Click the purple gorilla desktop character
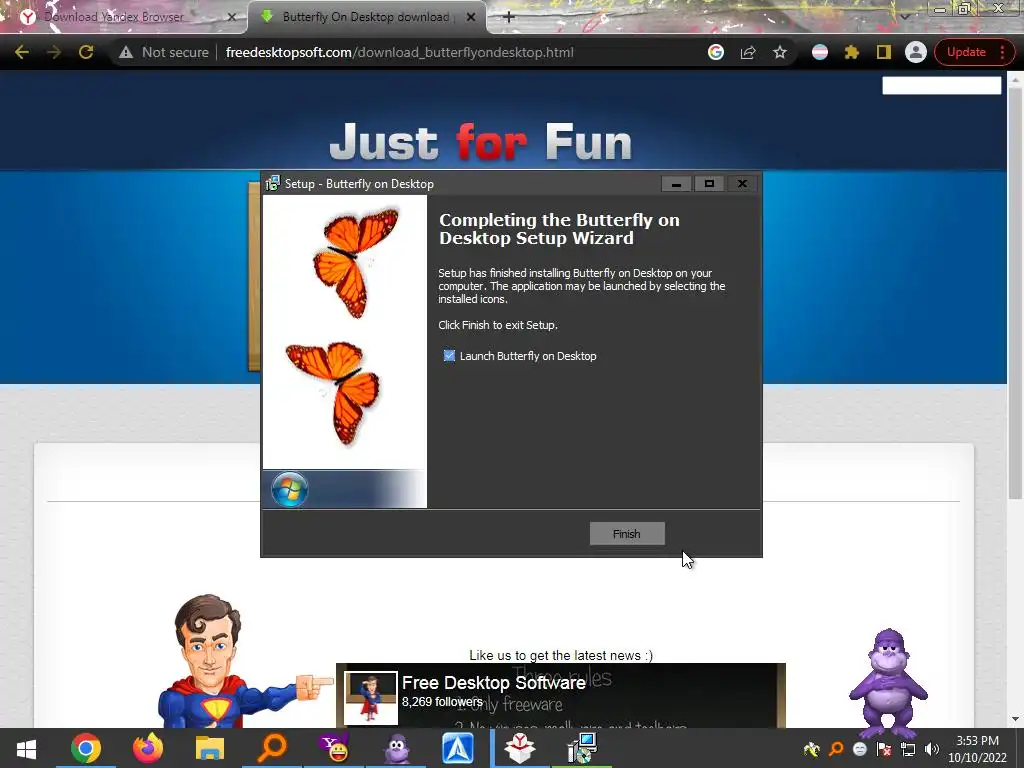Screen dimensions: 1024x768 click(888, 682)
